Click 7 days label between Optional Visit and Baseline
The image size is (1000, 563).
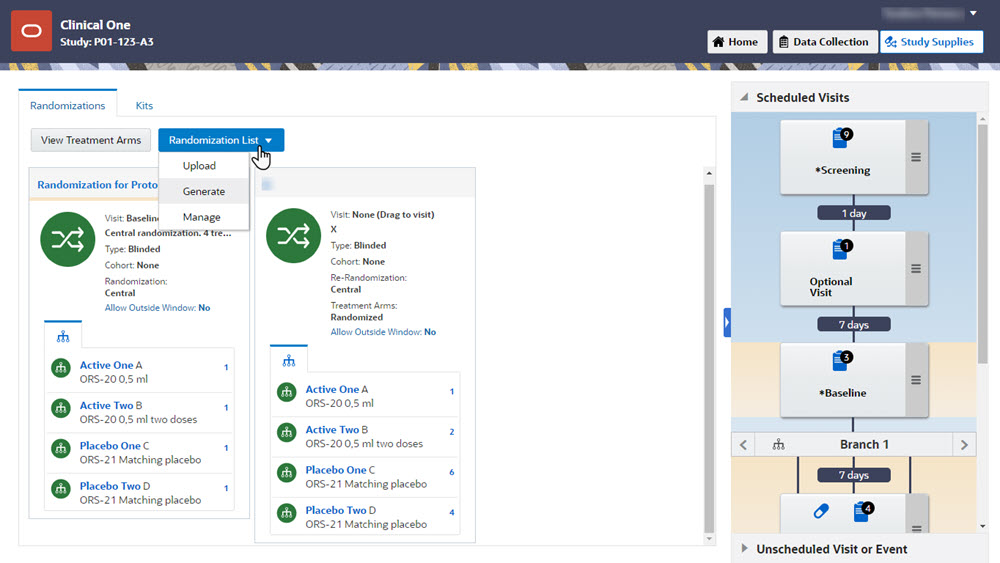tap(854, 325)
